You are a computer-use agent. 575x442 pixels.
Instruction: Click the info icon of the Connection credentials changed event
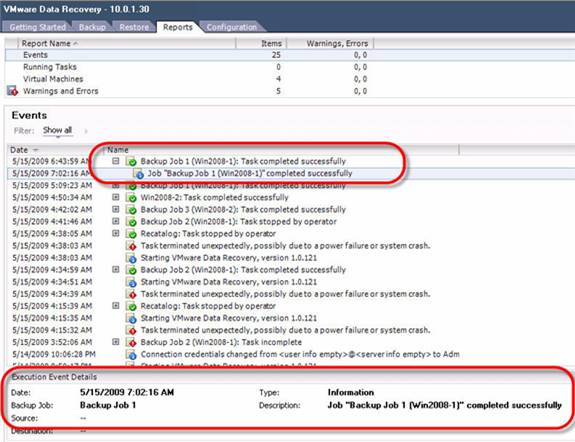click(x=131, y=355)
